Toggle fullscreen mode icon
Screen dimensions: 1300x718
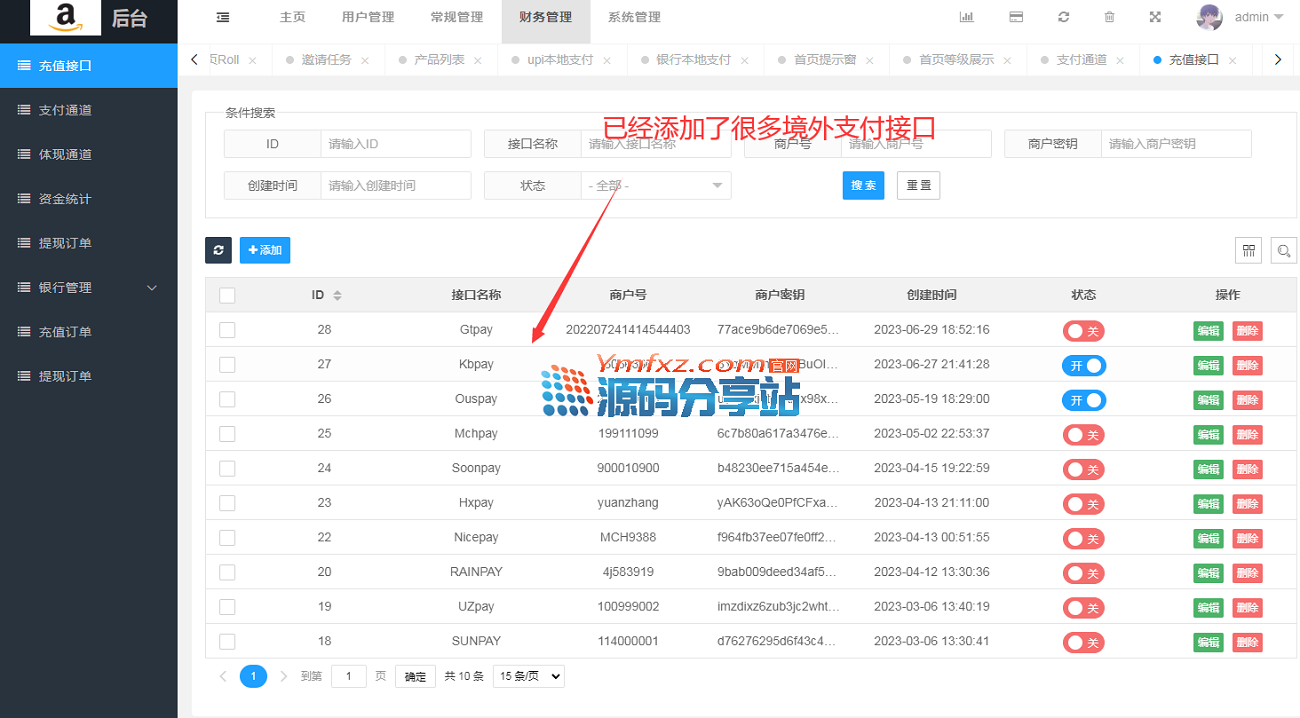tap(1155, 17)
